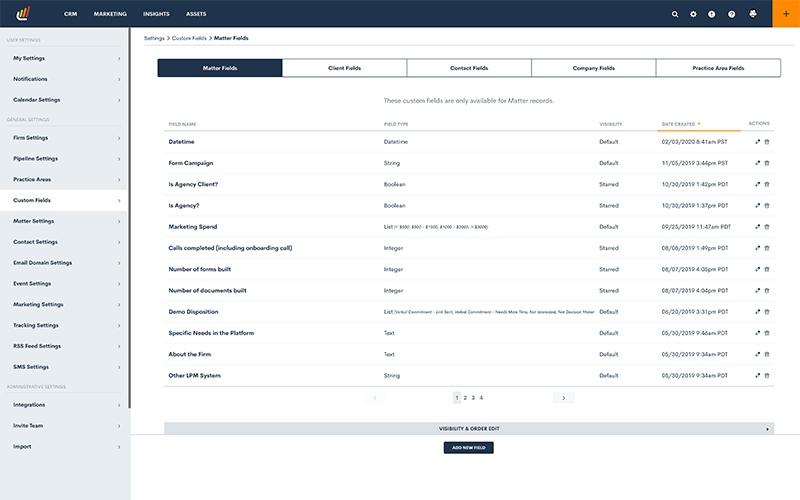
Task: Click the Add New Field button
Action: (468, 447)
